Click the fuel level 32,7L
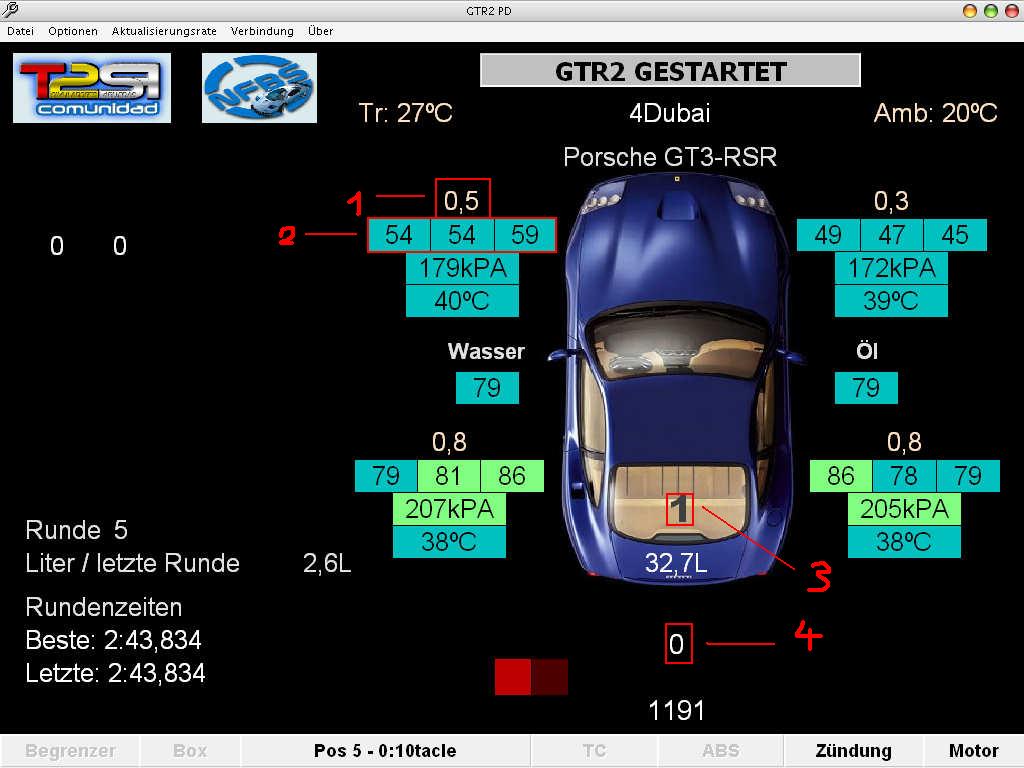The image size is (1024, 768). click(x=676, y=563)
